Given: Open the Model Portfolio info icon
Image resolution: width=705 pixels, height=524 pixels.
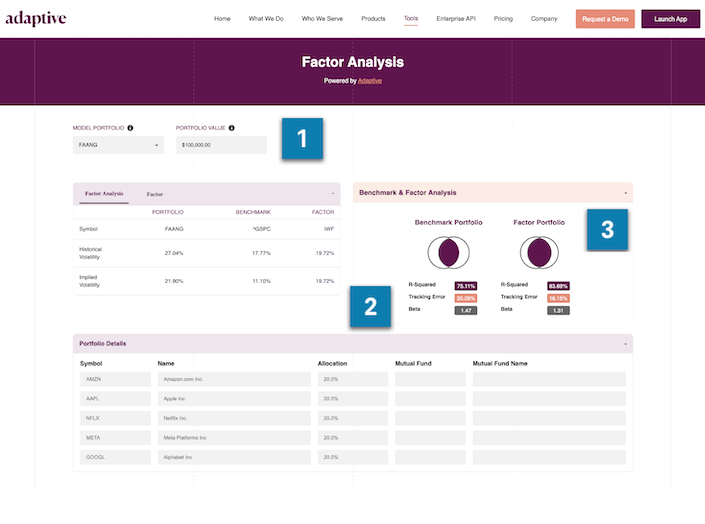Looking at the screenshot, I should point(130,128).
